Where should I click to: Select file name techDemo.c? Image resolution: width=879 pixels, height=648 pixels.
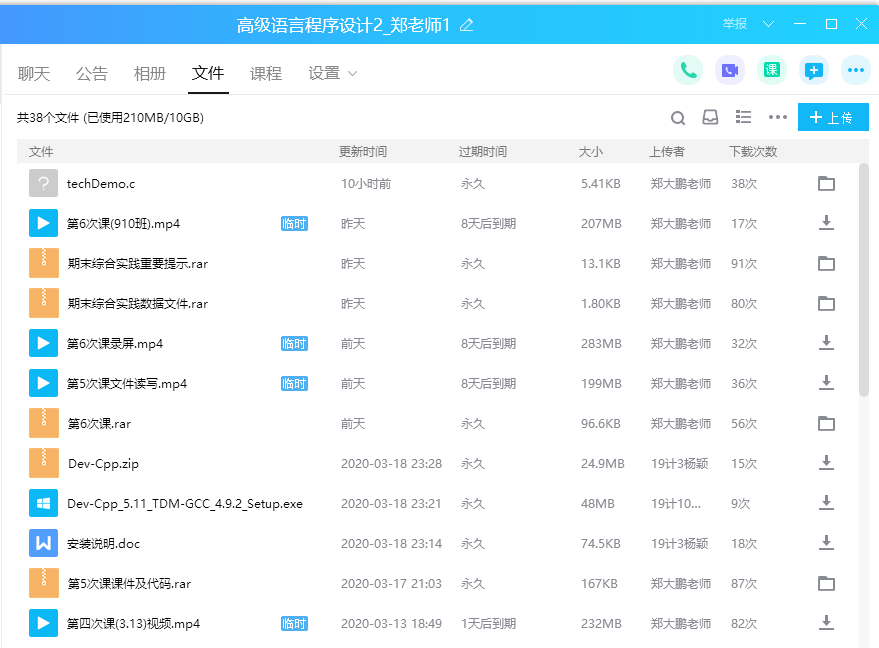pyautogui.click(x=101, y=184)
